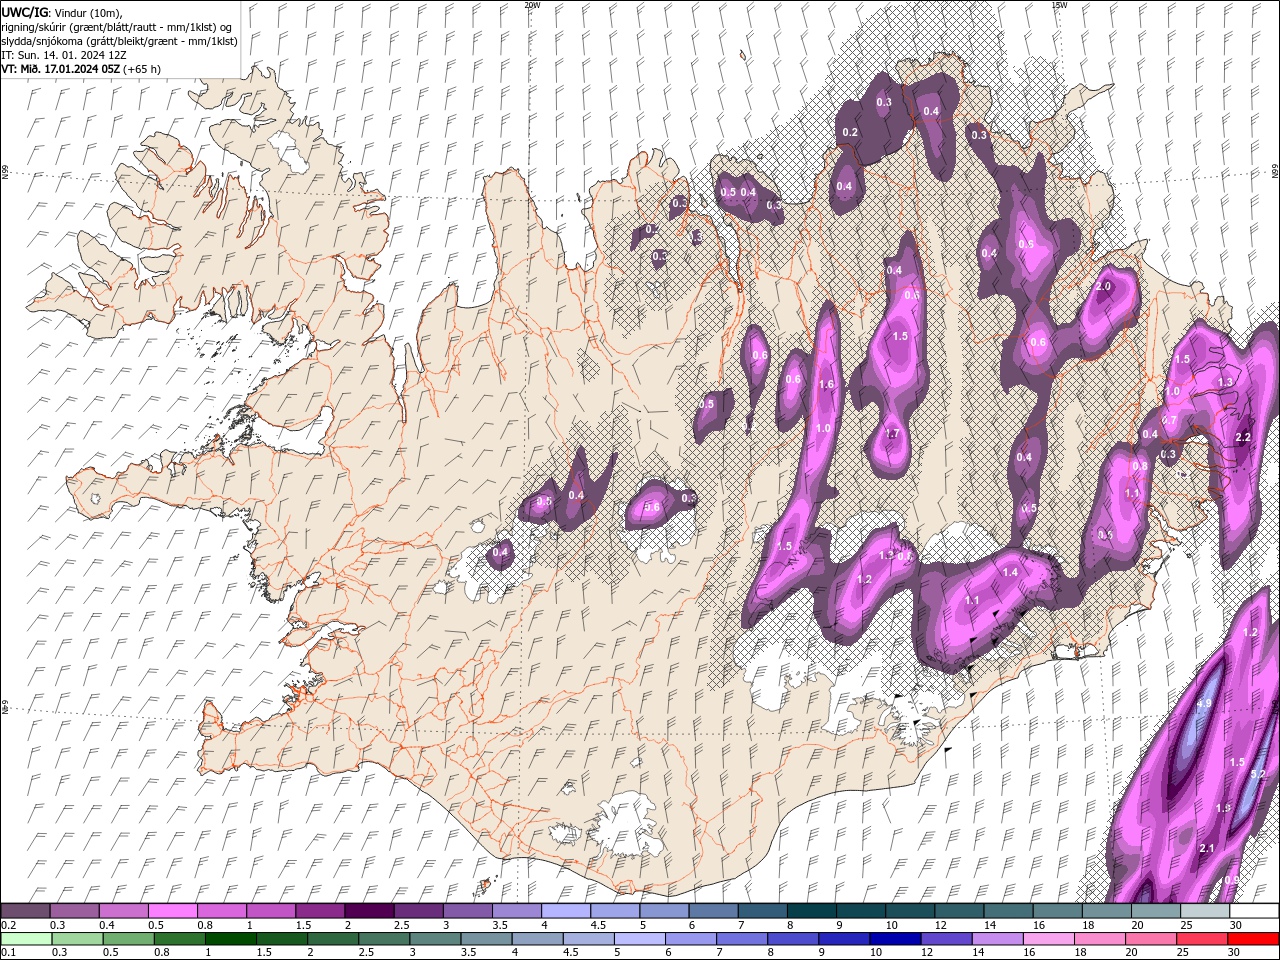The height and width of the screenshot is (960, 1280).
Task: Click the 1.6 snowfall value on the map
Action: [826, 385]
